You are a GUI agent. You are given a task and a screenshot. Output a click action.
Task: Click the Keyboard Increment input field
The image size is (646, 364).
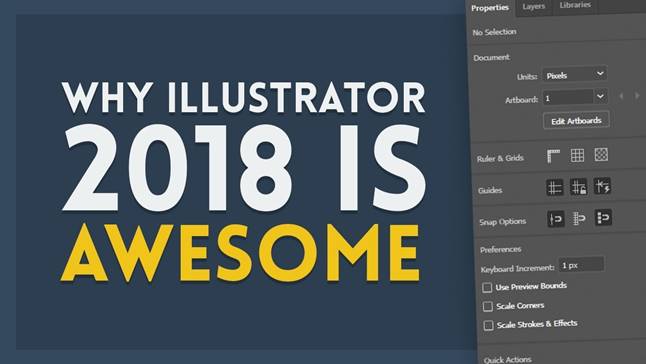(581, 265)
